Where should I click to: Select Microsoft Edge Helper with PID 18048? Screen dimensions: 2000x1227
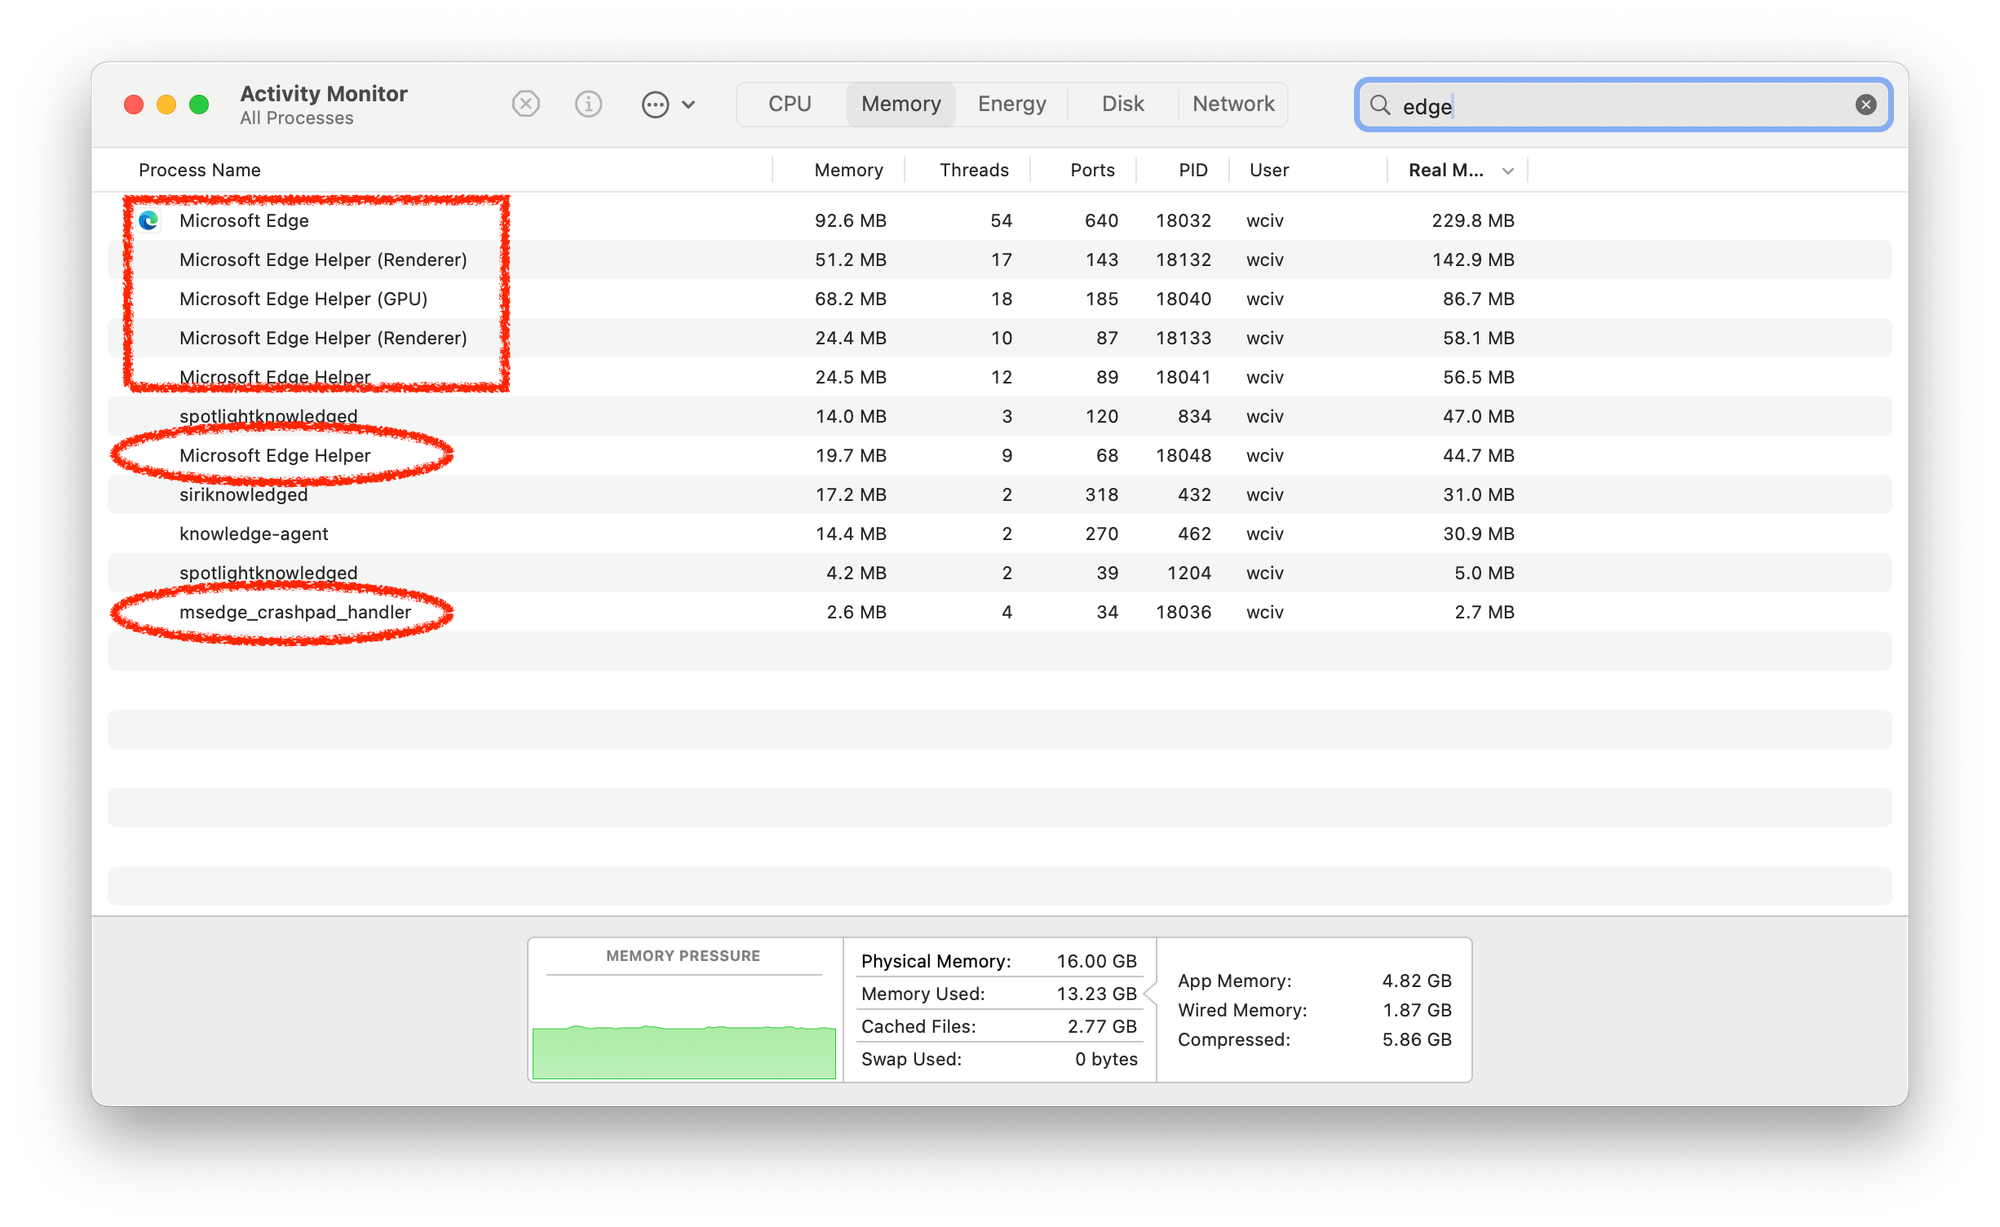click(1000, 455)
